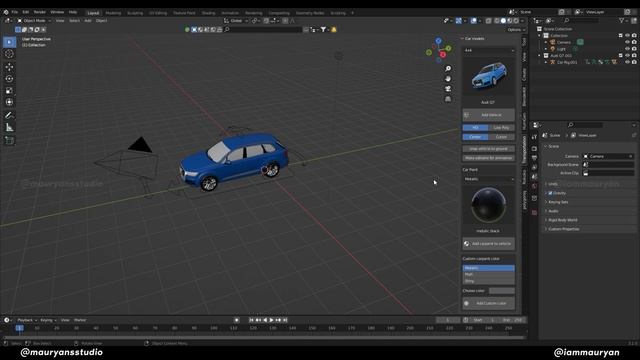Select the Scale tool
The image size is (640, 360).
click(9, 90)
